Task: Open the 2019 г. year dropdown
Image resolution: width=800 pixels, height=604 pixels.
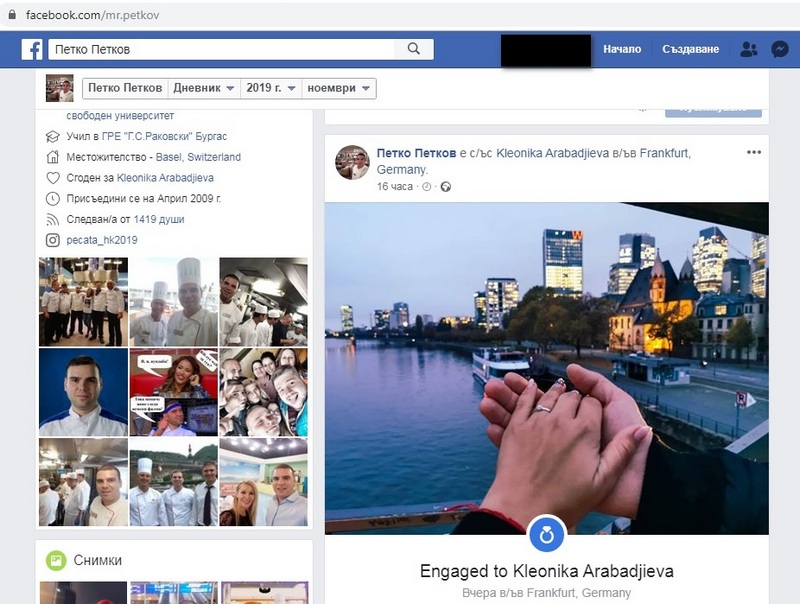Action: tap(271, 88)
